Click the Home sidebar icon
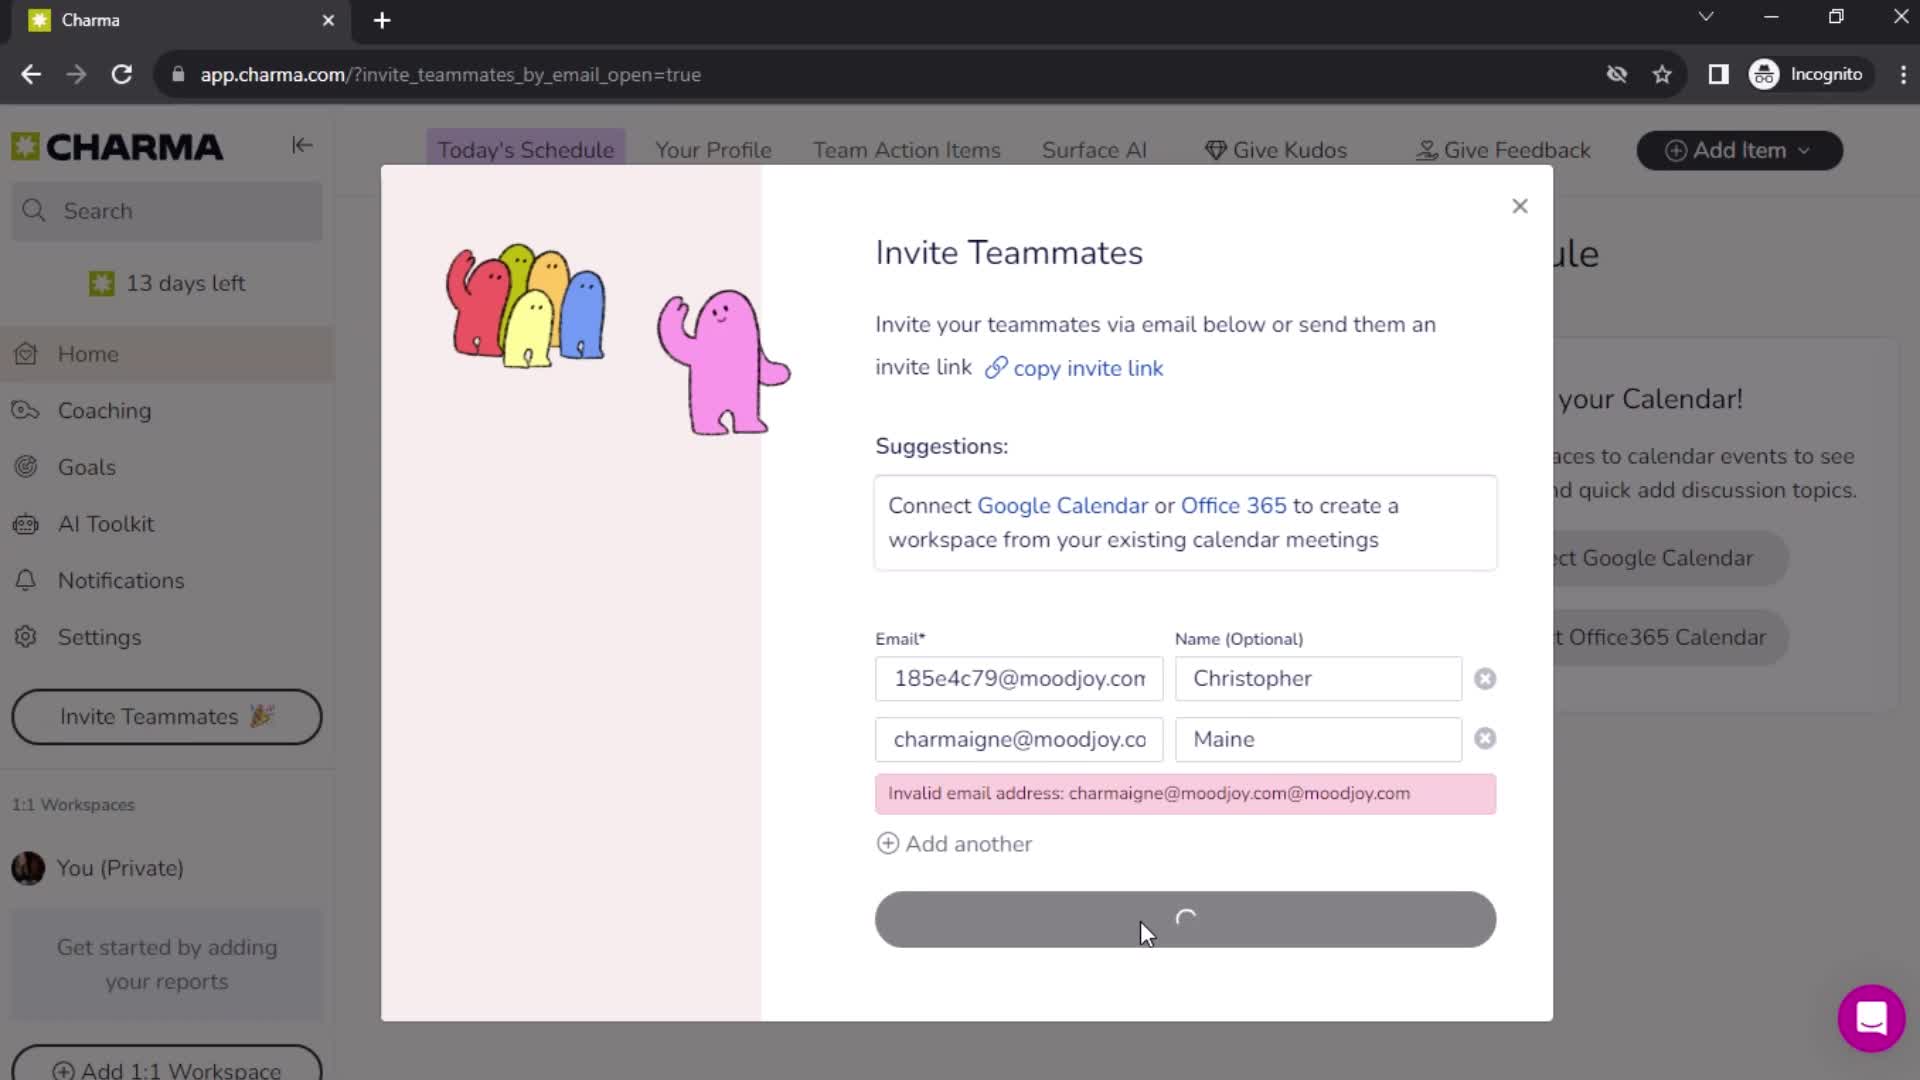 pyautogui.click(x=26, y=354)
